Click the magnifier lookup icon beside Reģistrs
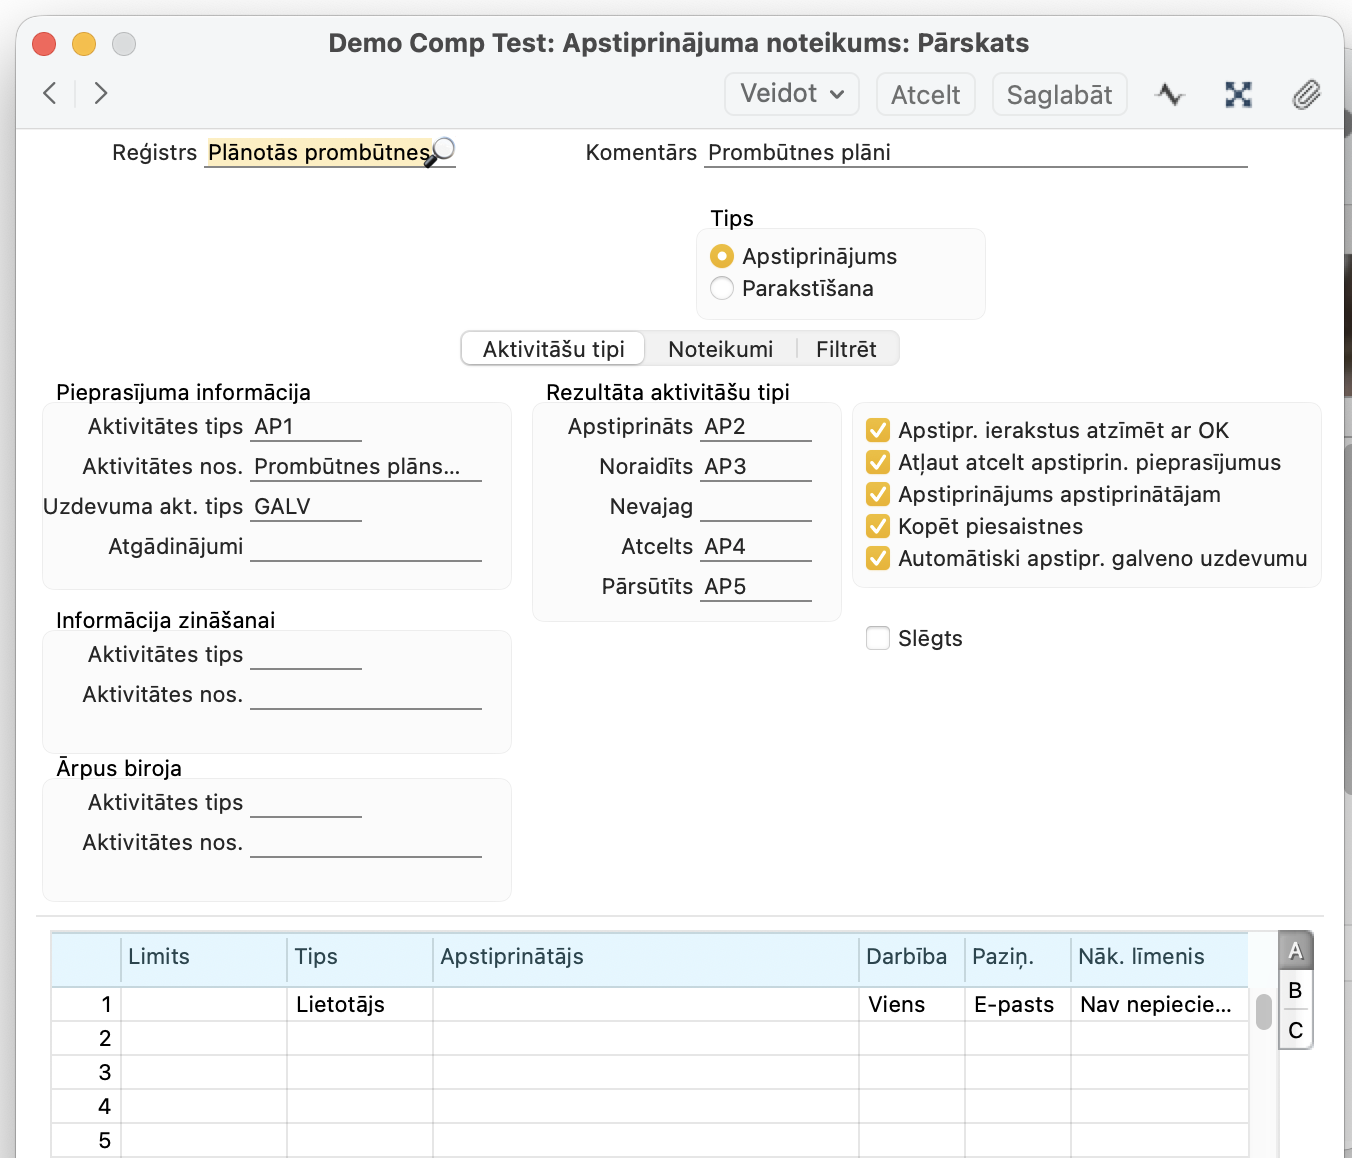The width and height of the screenshot is (1352, 1158). point(442,151)
